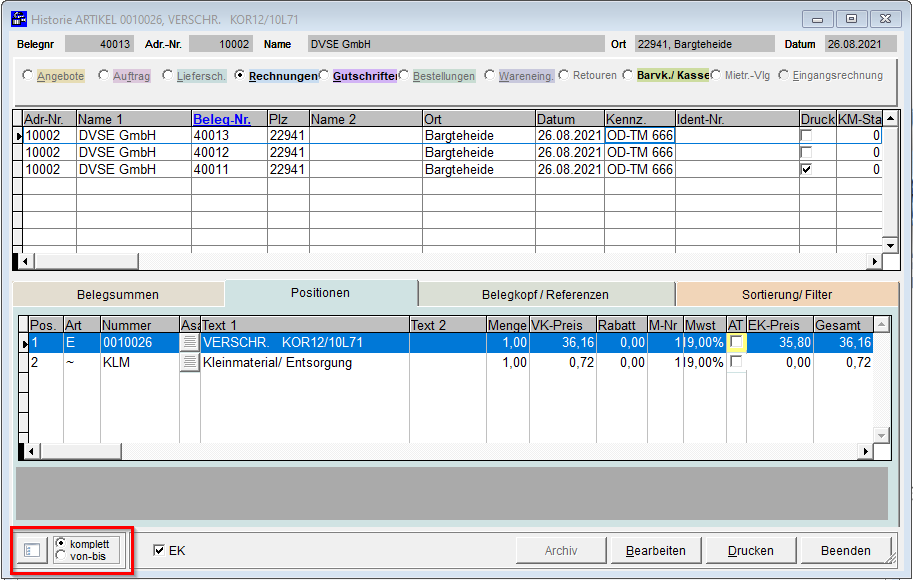Image resolution: width=913 pixels, height=580 pixels.
Task: Select the KLM number cell
Action: click(x=140, y=362)
